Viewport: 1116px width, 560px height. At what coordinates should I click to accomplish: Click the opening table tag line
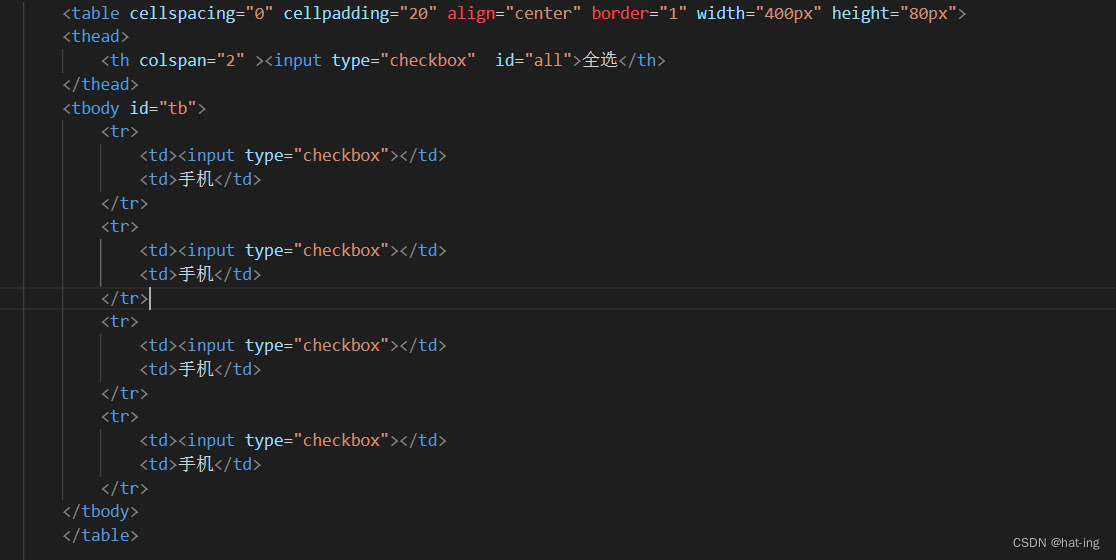click(x=514, y=14)
